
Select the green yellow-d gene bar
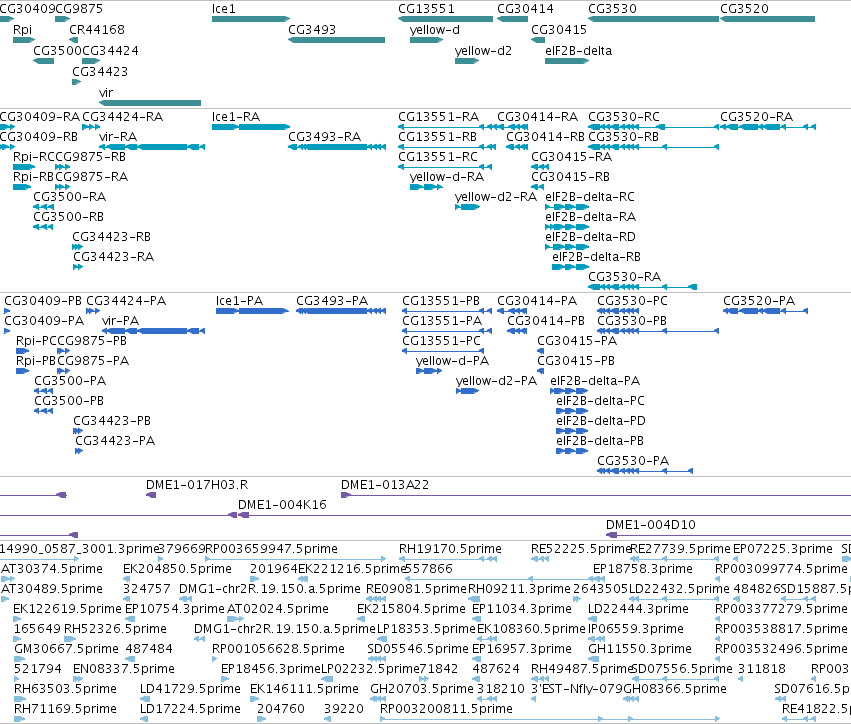pos(426,40)
